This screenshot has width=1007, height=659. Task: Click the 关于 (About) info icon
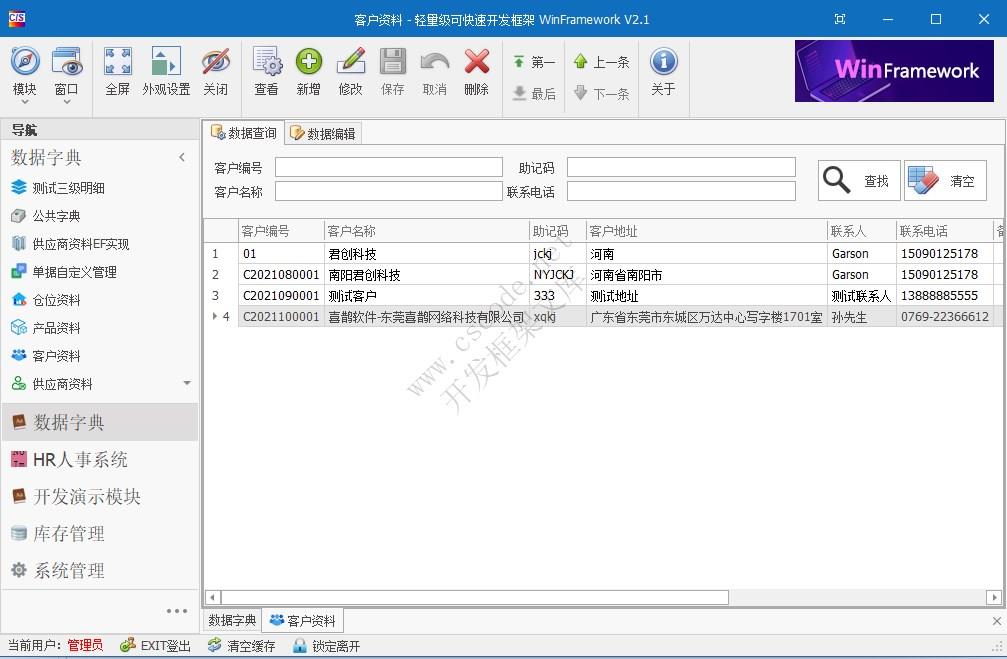(665, 70)
